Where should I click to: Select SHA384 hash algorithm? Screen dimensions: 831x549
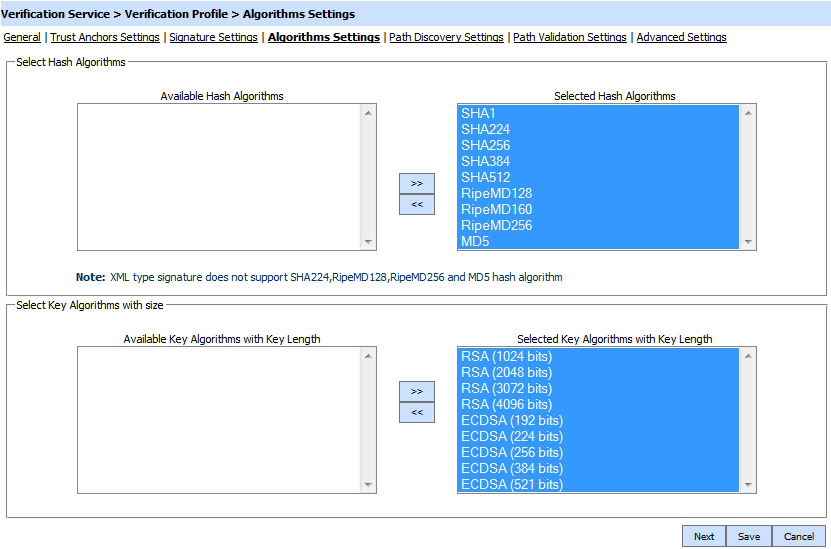coord(598,161)
